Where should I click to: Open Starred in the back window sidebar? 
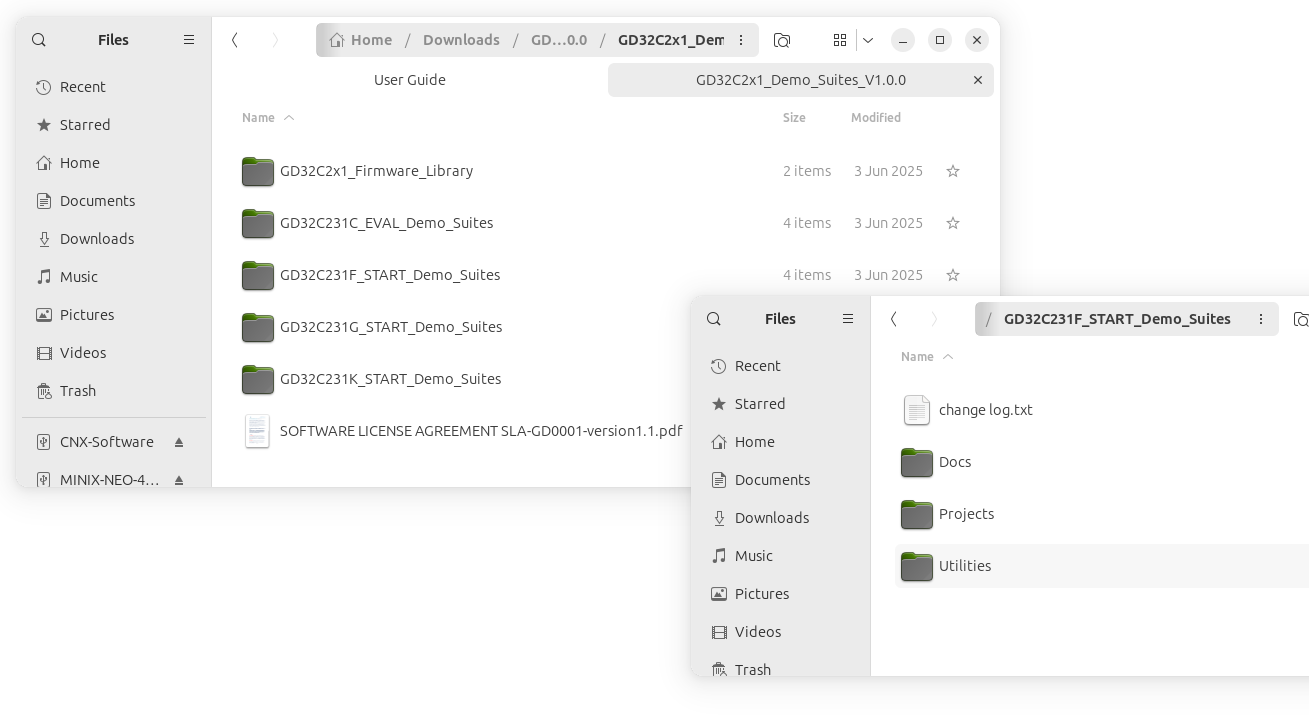point(113,125)
